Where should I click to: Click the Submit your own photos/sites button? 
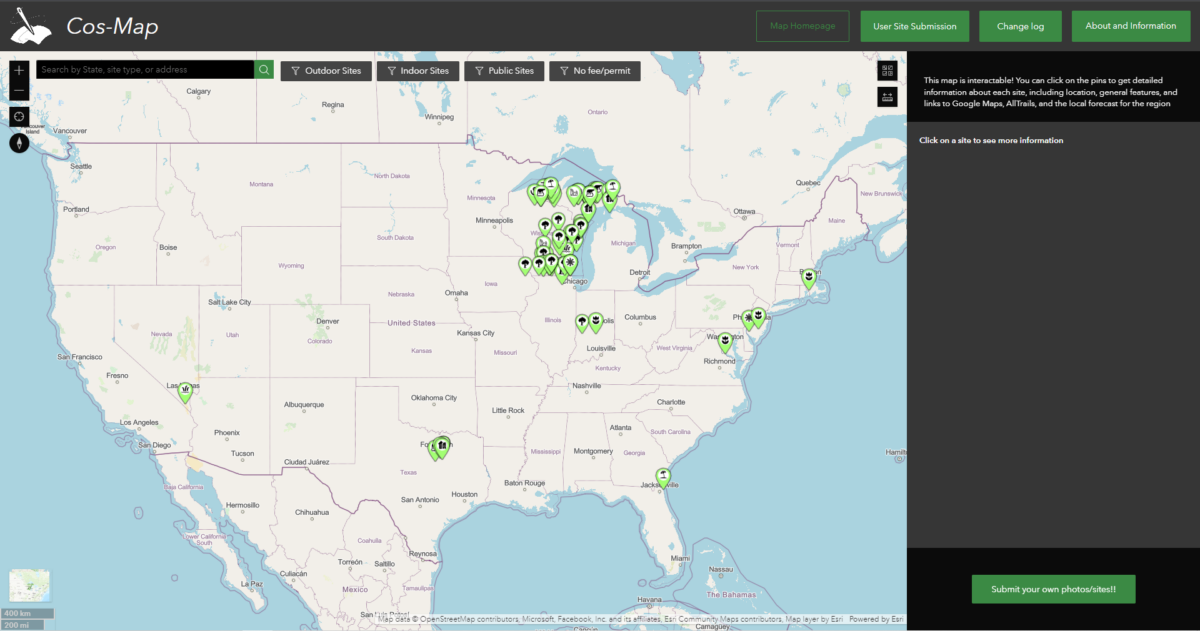pos(1053,589)
